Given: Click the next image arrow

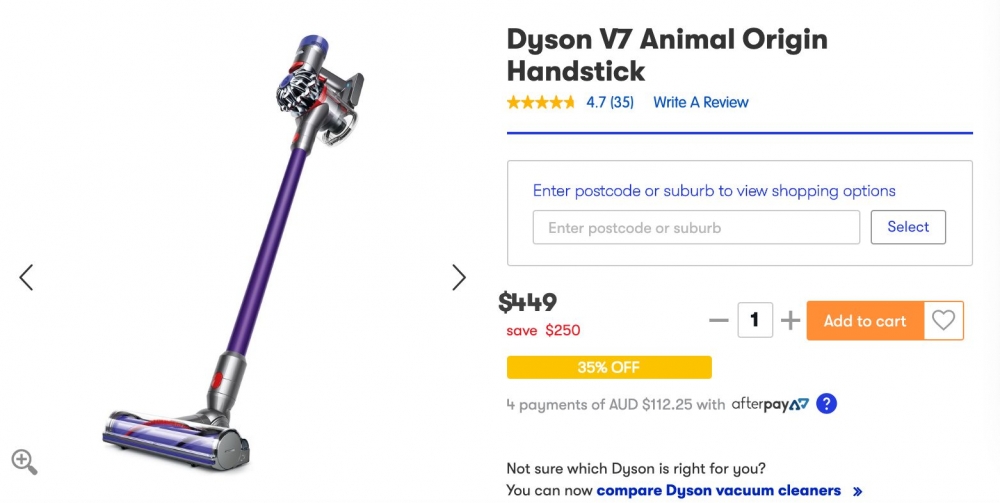Looking at the screenshot, I should 459,277.
